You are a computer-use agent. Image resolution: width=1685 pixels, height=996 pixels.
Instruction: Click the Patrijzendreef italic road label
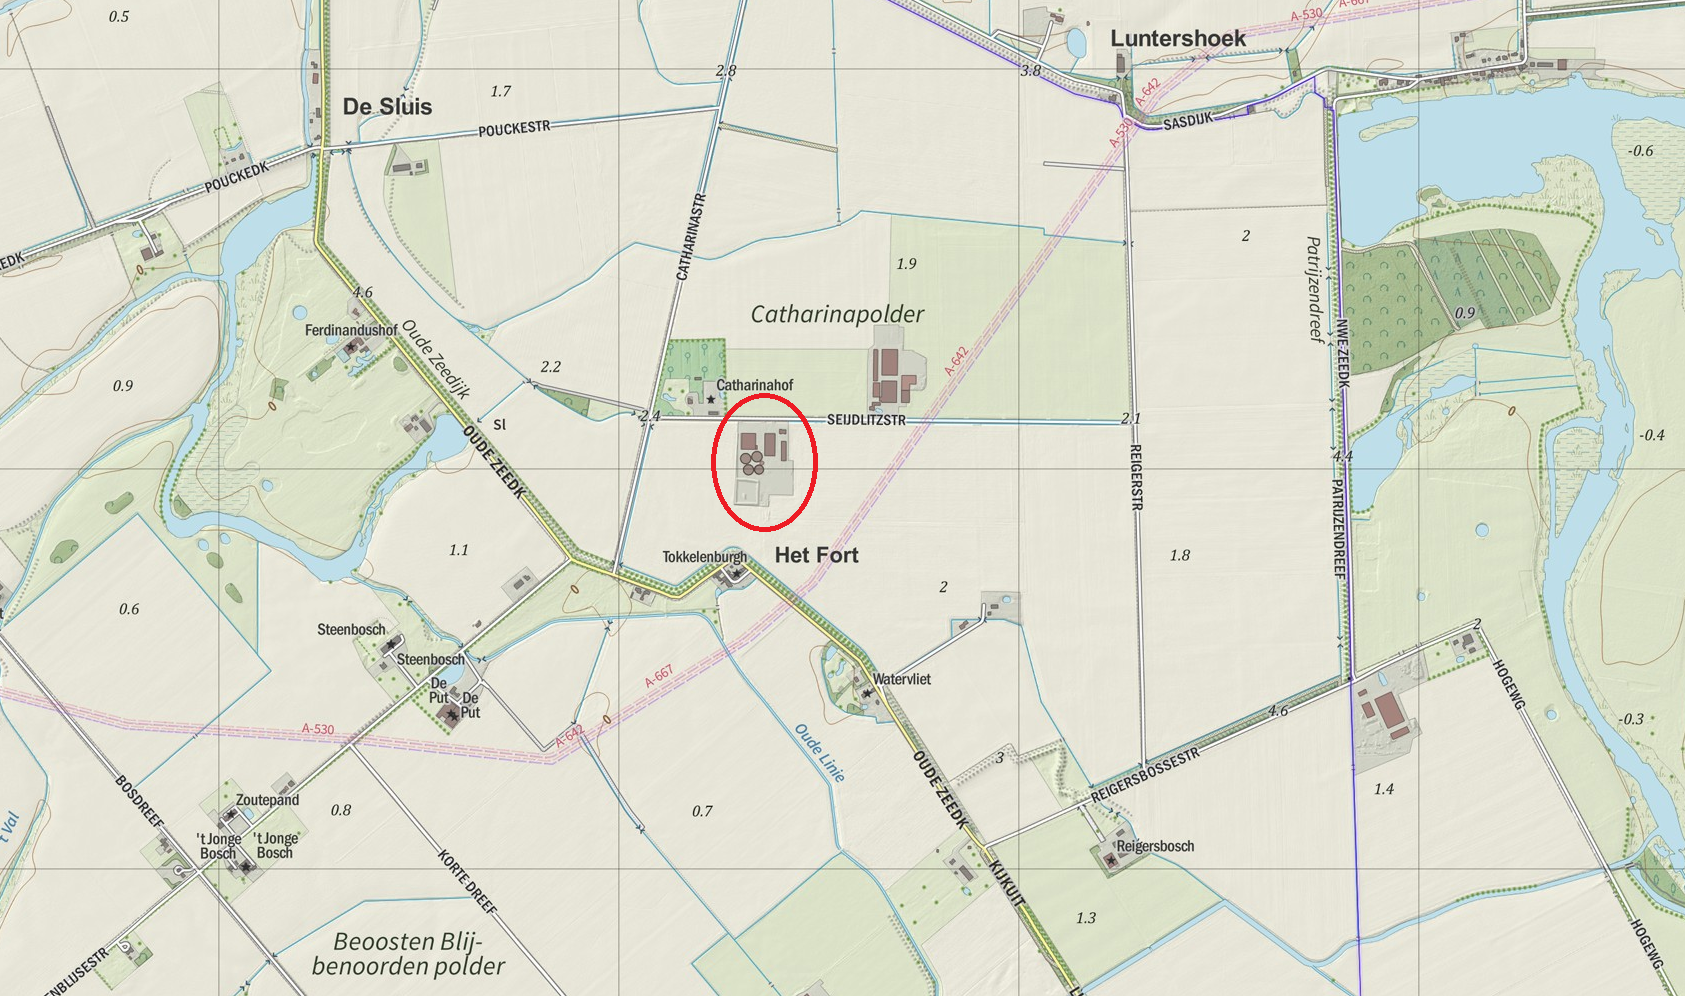(1314, 289)
